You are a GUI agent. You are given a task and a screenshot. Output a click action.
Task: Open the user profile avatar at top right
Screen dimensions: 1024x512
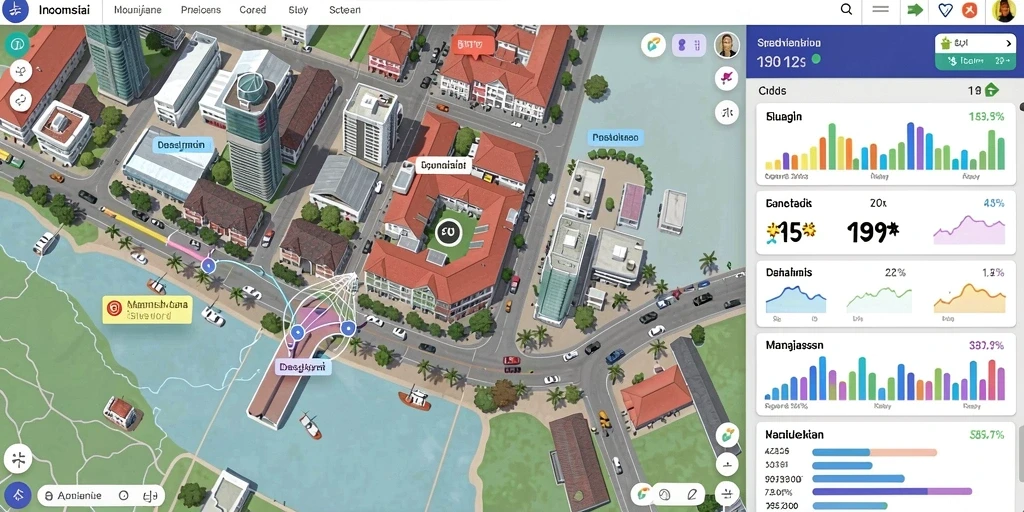pyautogui.click(x=1003, y=10)
